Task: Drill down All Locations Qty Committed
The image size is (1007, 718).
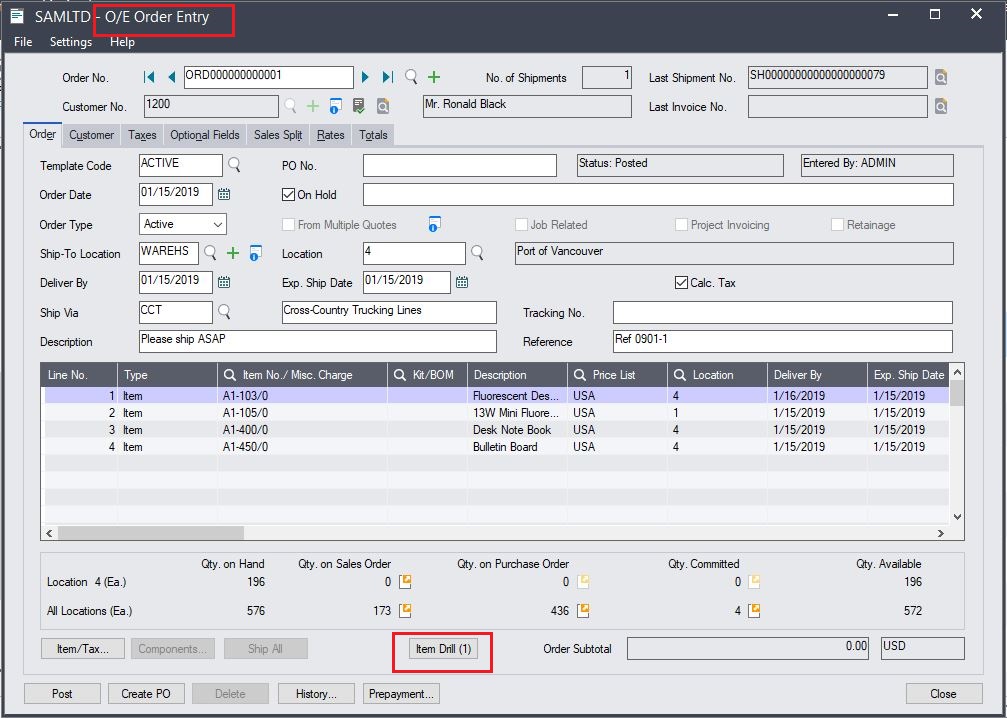Action: 754,611
